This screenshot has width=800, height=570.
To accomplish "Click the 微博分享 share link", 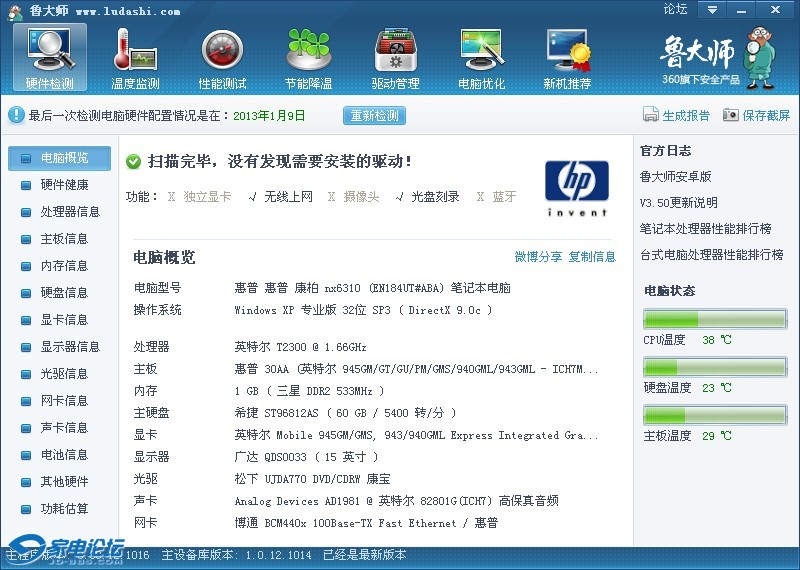I will coord(538,257).
